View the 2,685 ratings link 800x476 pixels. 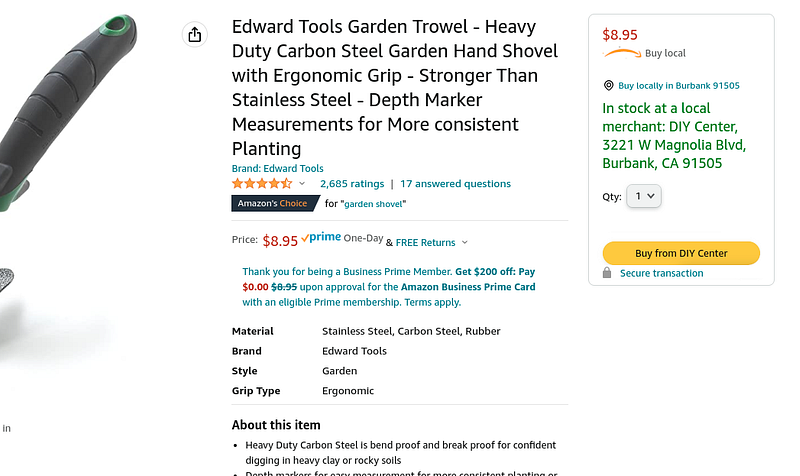(x=352, y=184)
